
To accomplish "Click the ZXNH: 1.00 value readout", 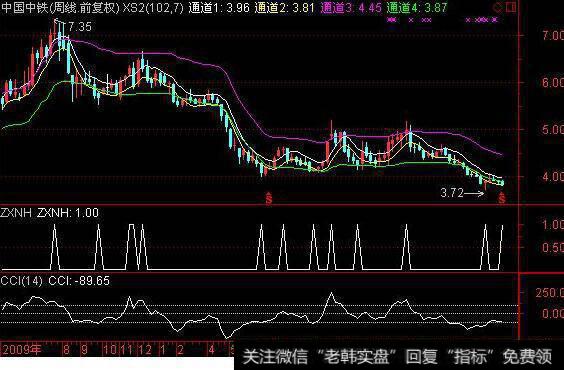I will coord(68,213).
